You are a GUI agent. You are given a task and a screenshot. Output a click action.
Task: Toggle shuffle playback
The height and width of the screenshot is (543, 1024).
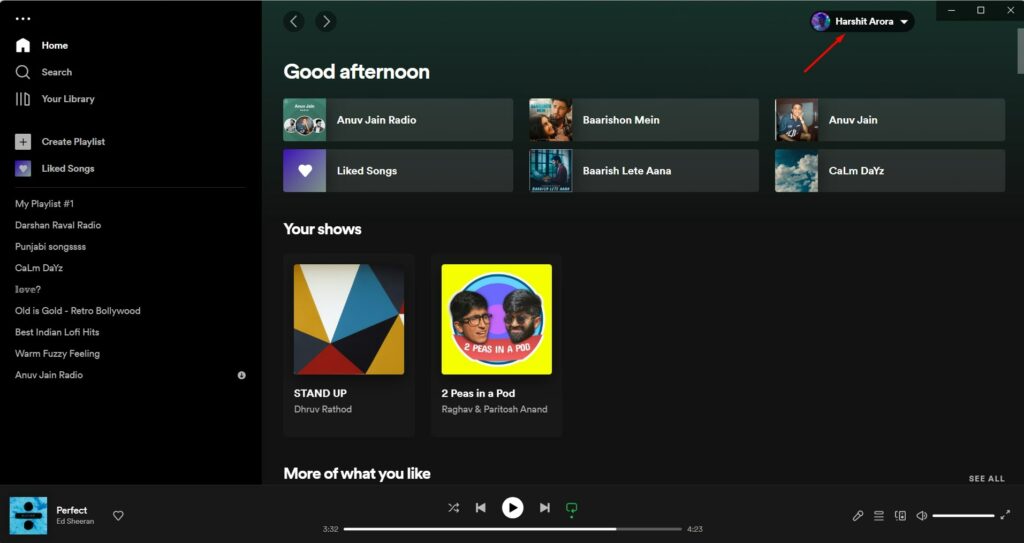tap(453, 508)
